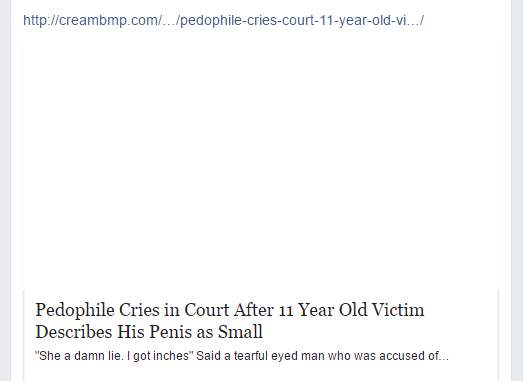Click the "http://creambmp.com" portion of the URL
The height and width of the screenshot is (381, 523).
pos(92,21)
